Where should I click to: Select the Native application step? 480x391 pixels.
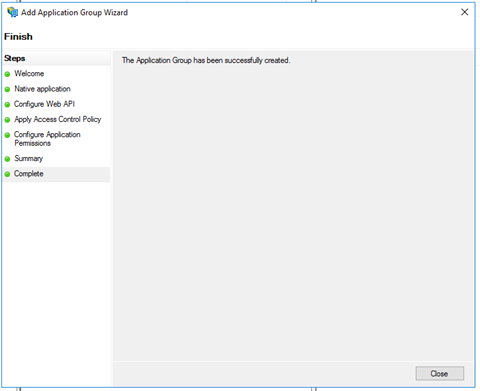pos(42,89)
